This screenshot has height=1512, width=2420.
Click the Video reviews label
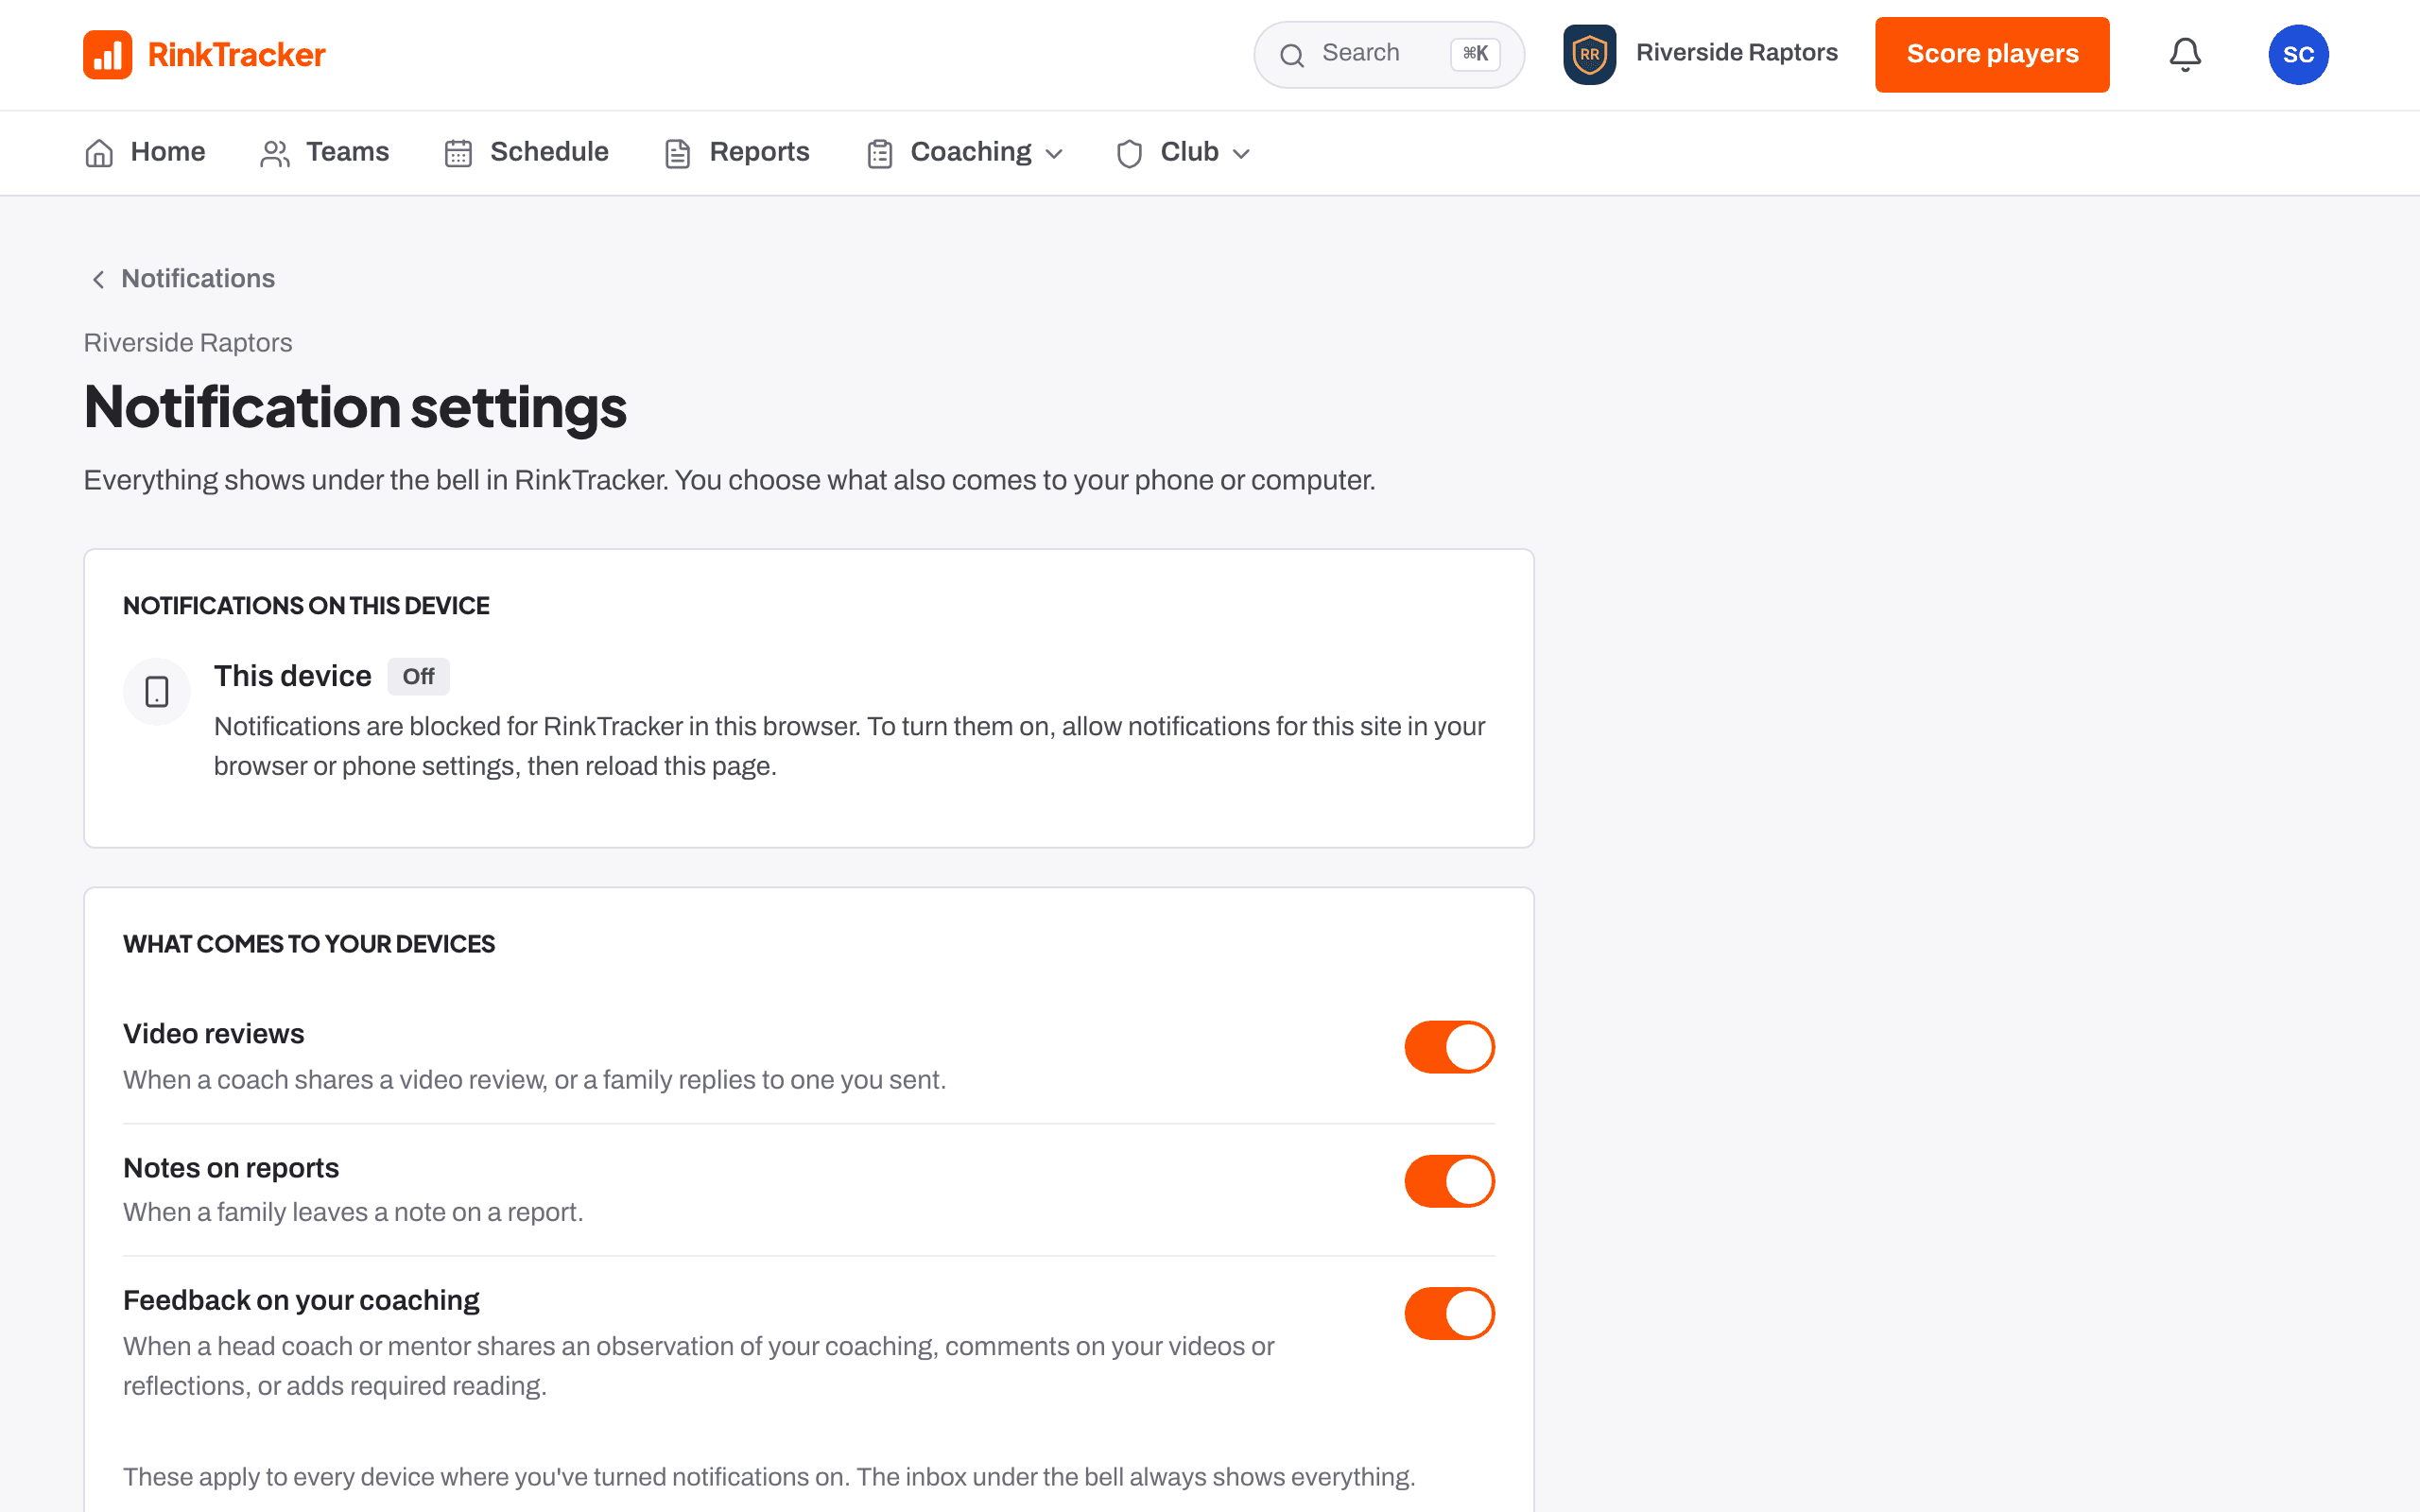point(214,1034)
